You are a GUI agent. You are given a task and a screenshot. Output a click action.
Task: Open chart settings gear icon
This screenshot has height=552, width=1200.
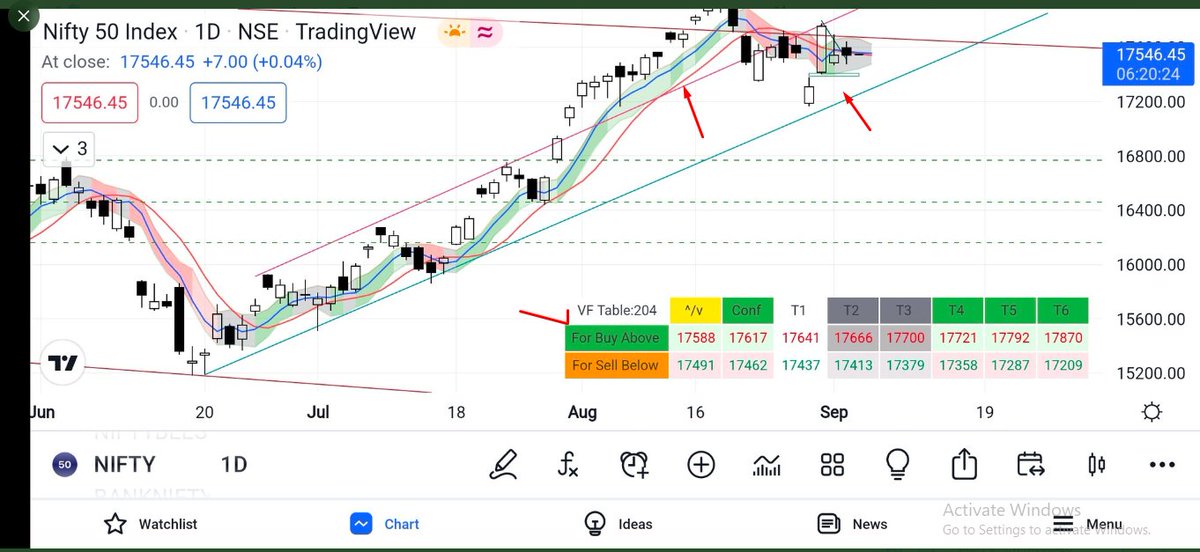(1151, 412)
